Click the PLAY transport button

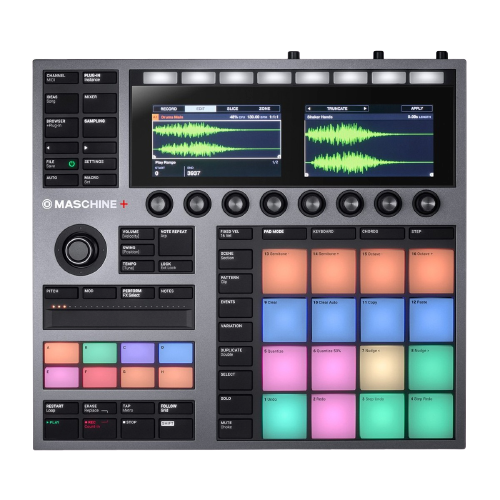pyautogui.click(x=61, y=429)
